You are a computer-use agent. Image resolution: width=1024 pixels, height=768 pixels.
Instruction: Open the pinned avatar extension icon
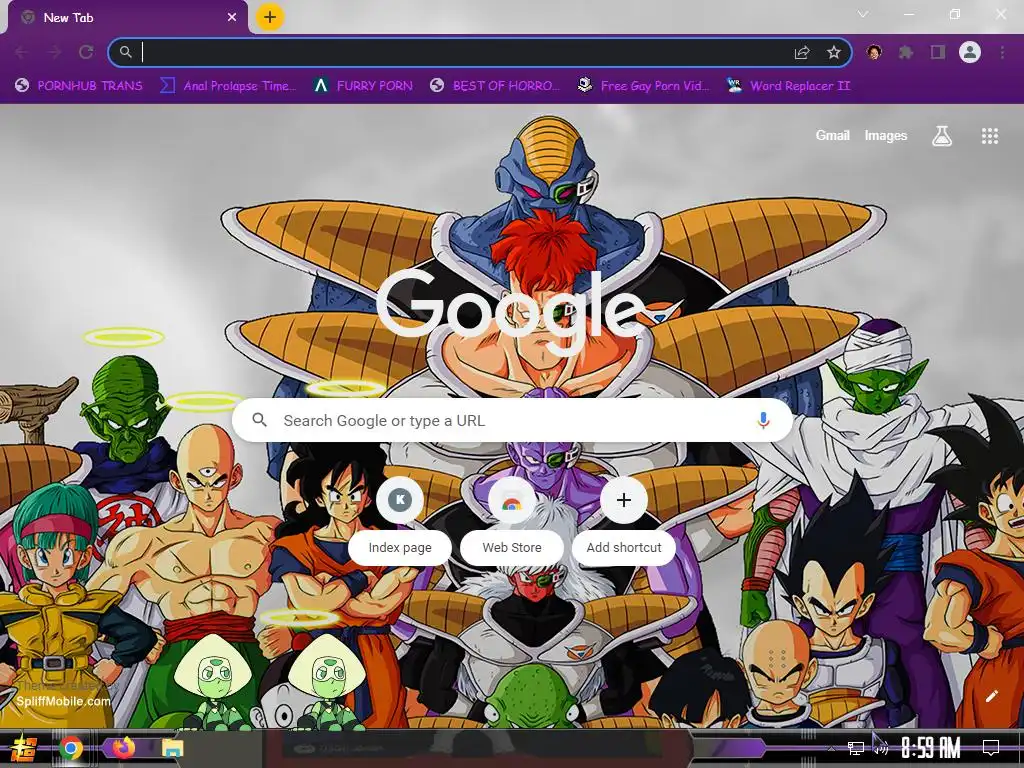(874, 52)
